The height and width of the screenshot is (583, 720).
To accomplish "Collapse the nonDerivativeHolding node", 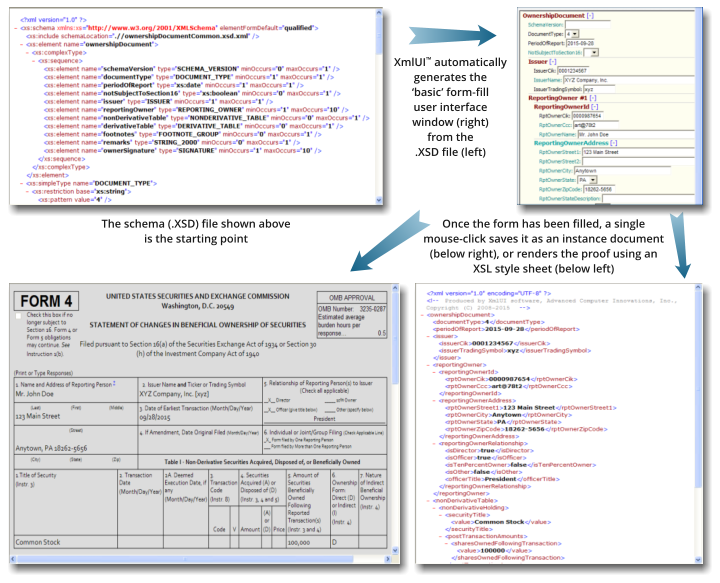I will coord(434,508).
